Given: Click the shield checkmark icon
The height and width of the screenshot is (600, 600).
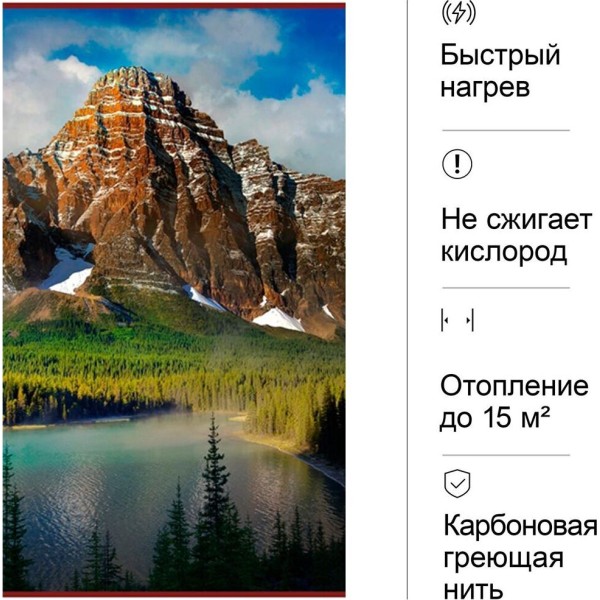Looking at the screenshot, I should coord(457,484).
